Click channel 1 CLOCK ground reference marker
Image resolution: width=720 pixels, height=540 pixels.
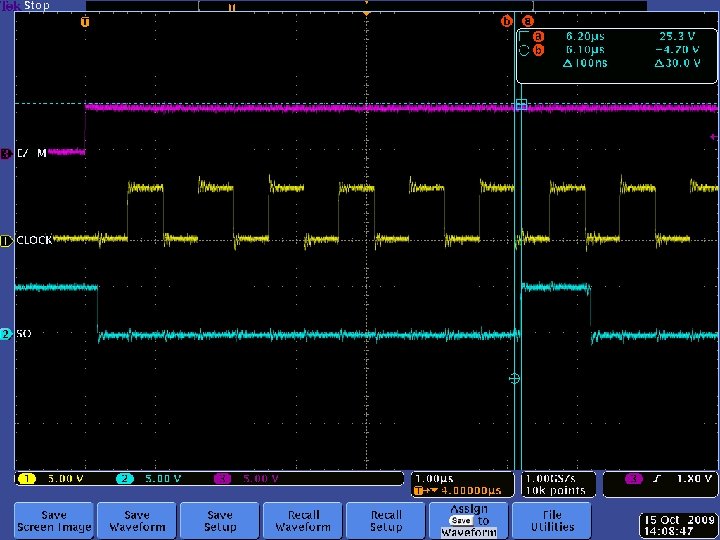[x=6, y=241]
